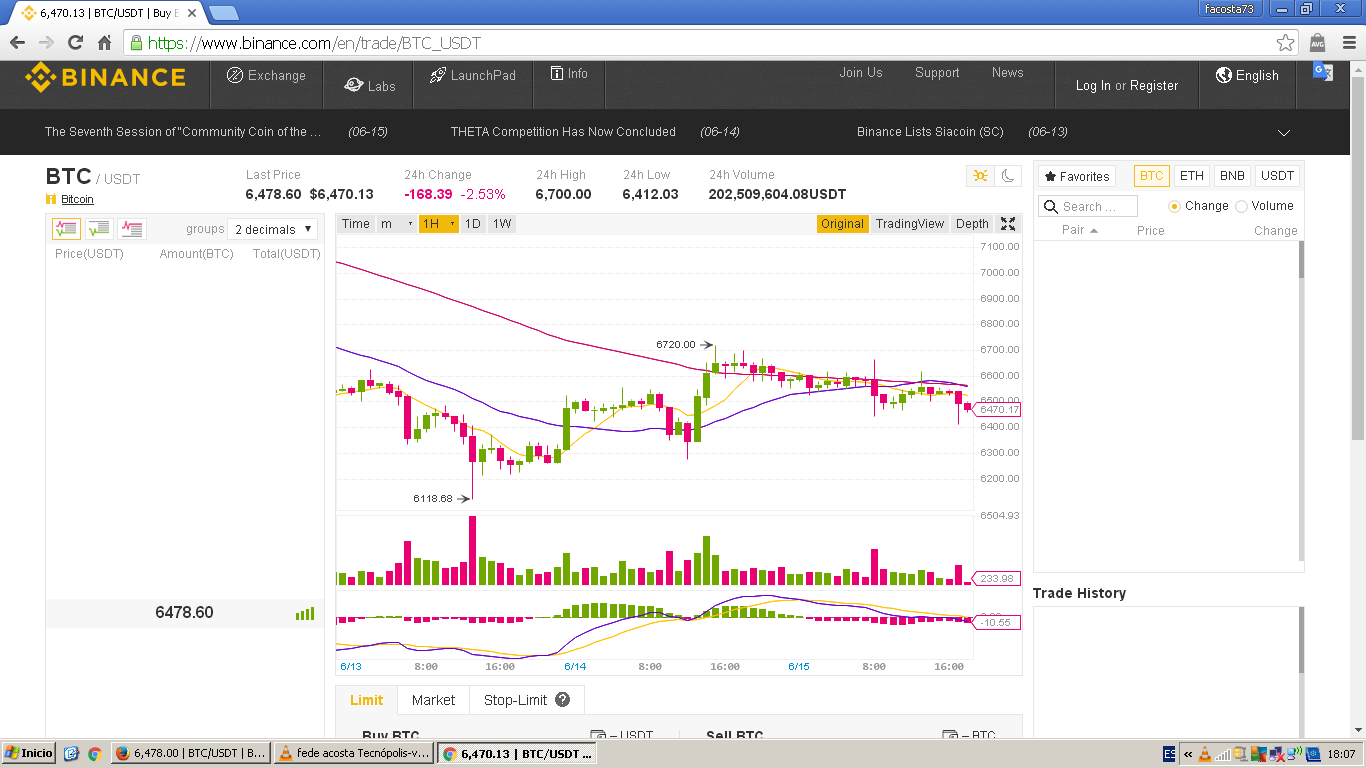The image size is (1366, 768).
Task: Click the browser Forward arrow
Action: (46, 43)
